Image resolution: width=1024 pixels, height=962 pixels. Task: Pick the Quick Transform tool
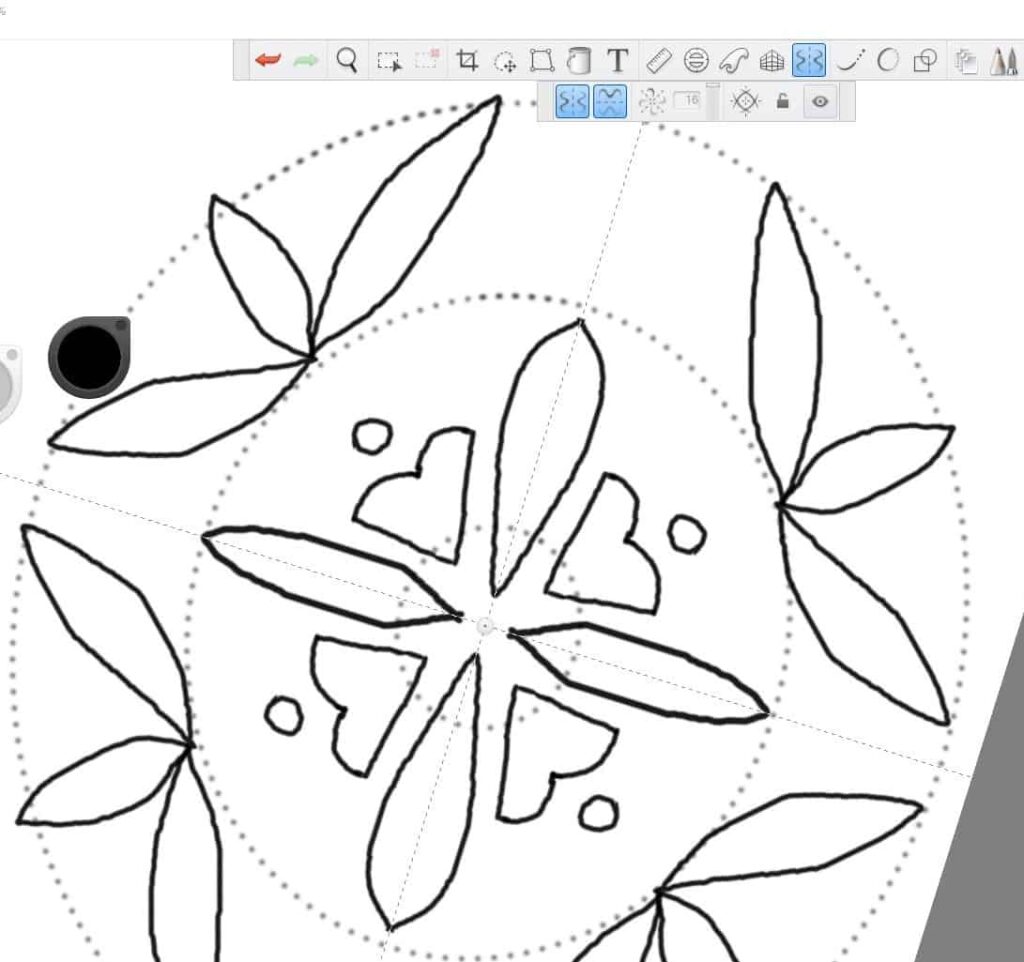(x=505, y=61)
